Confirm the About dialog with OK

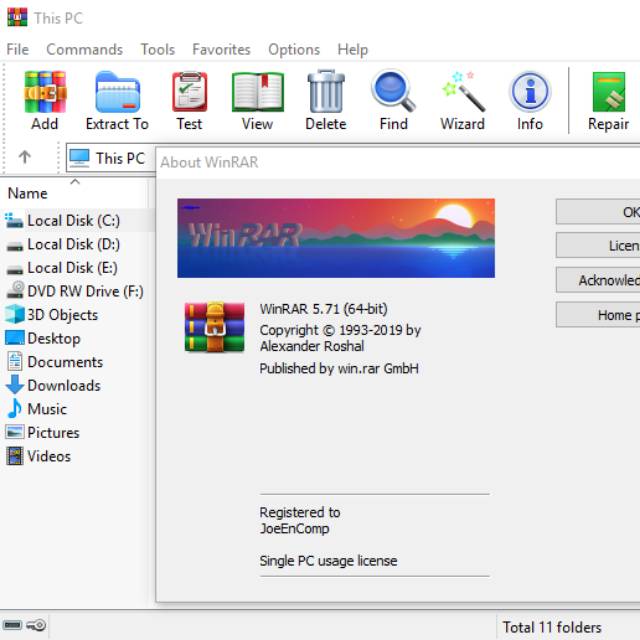(x=598, y=211)
